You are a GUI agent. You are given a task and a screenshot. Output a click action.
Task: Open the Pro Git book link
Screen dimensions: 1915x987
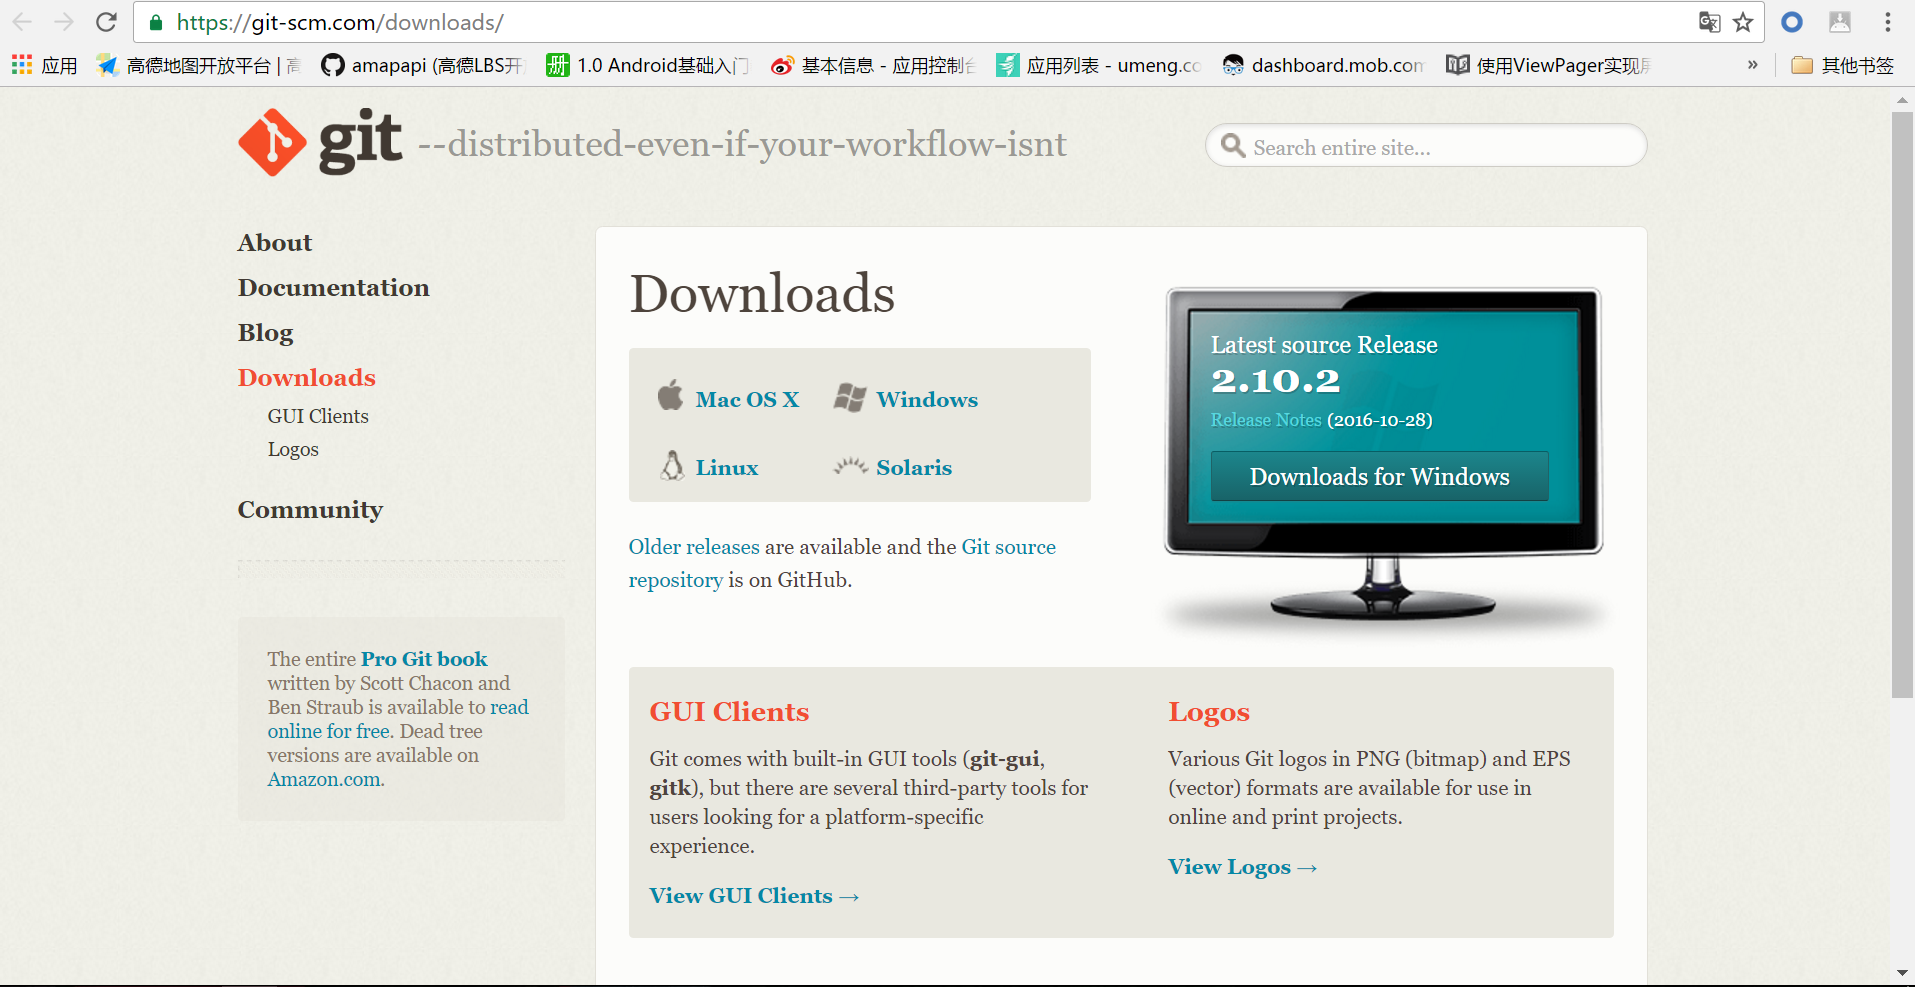[424, 659]
